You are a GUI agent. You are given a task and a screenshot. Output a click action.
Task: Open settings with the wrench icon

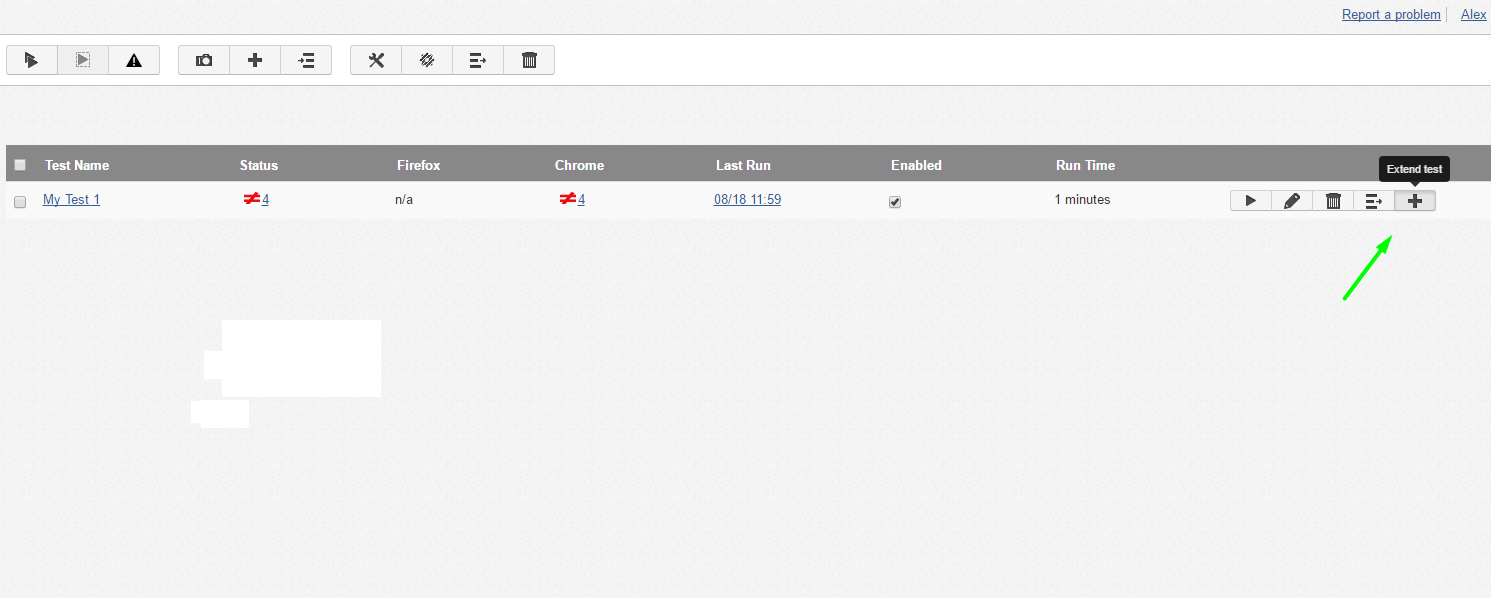click(375, 60)
